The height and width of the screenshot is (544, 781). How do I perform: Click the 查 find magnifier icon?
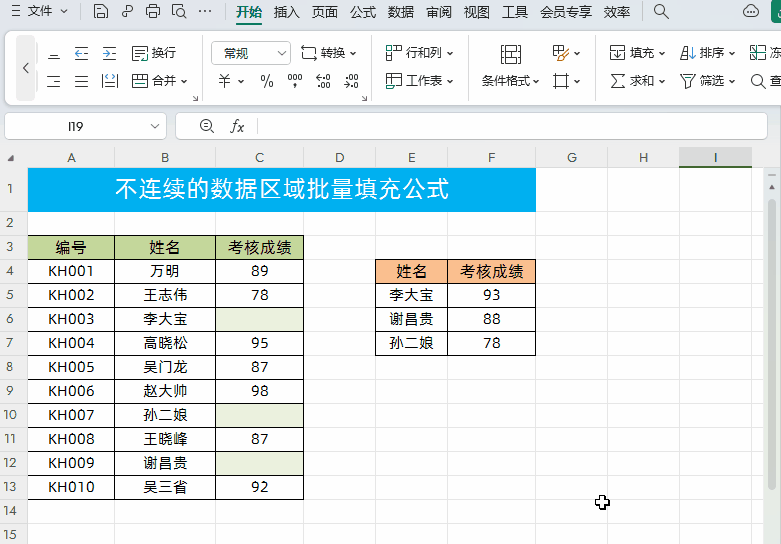point(765,81)
